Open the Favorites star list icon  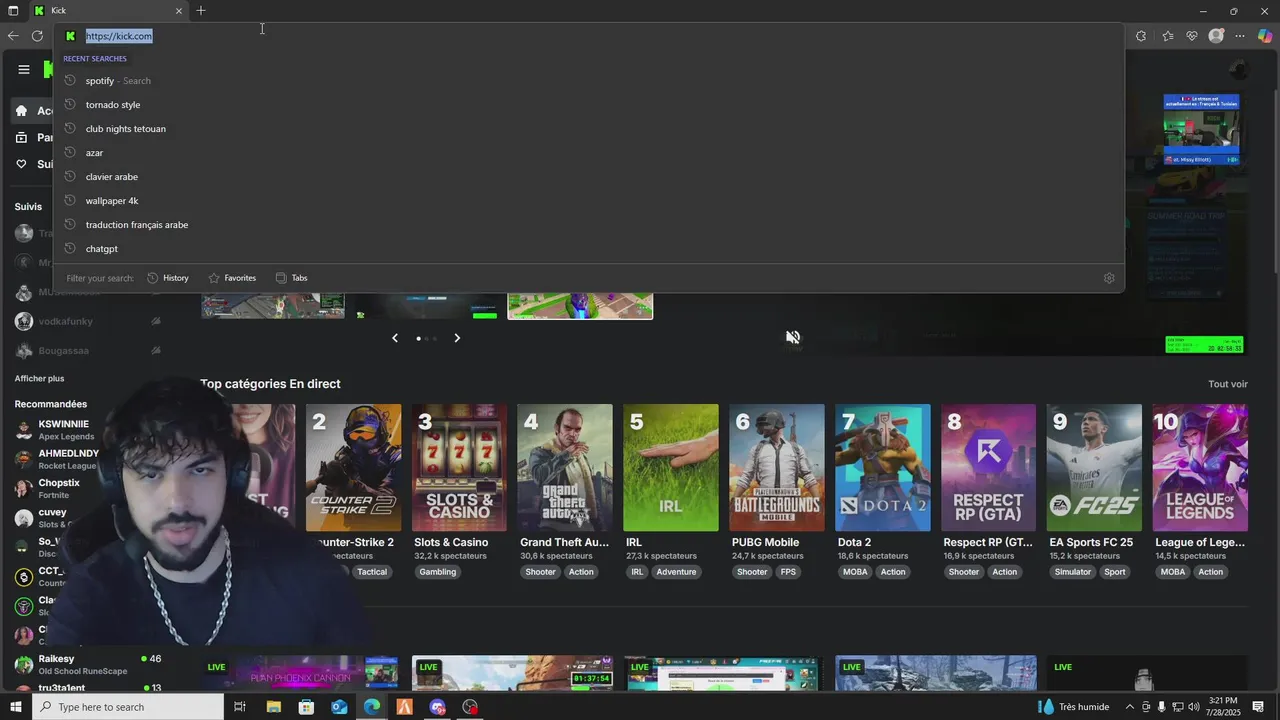tap(1167, 36)
